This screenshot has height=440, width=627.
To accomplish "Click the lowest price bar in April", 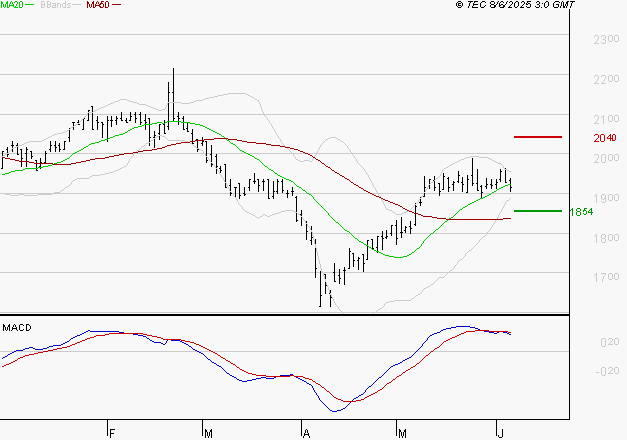I will [321, 293].
